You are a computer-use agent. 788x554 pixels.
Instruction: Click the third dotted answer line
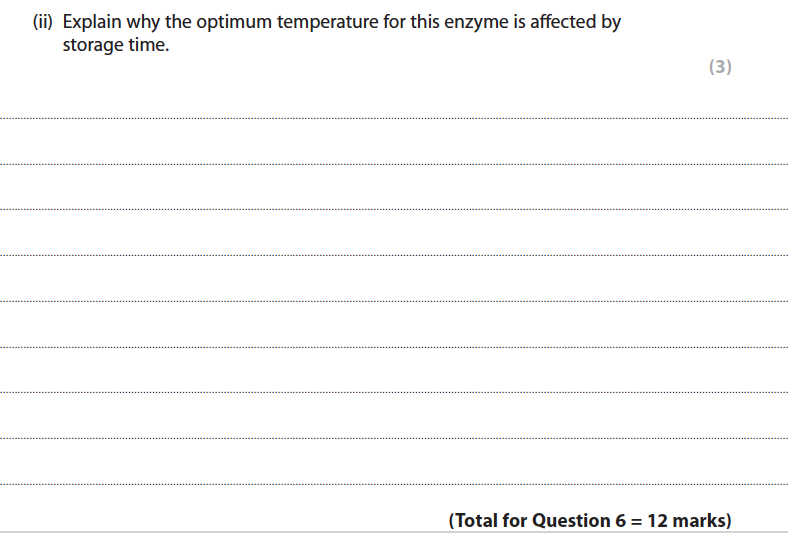pos(394,210)
